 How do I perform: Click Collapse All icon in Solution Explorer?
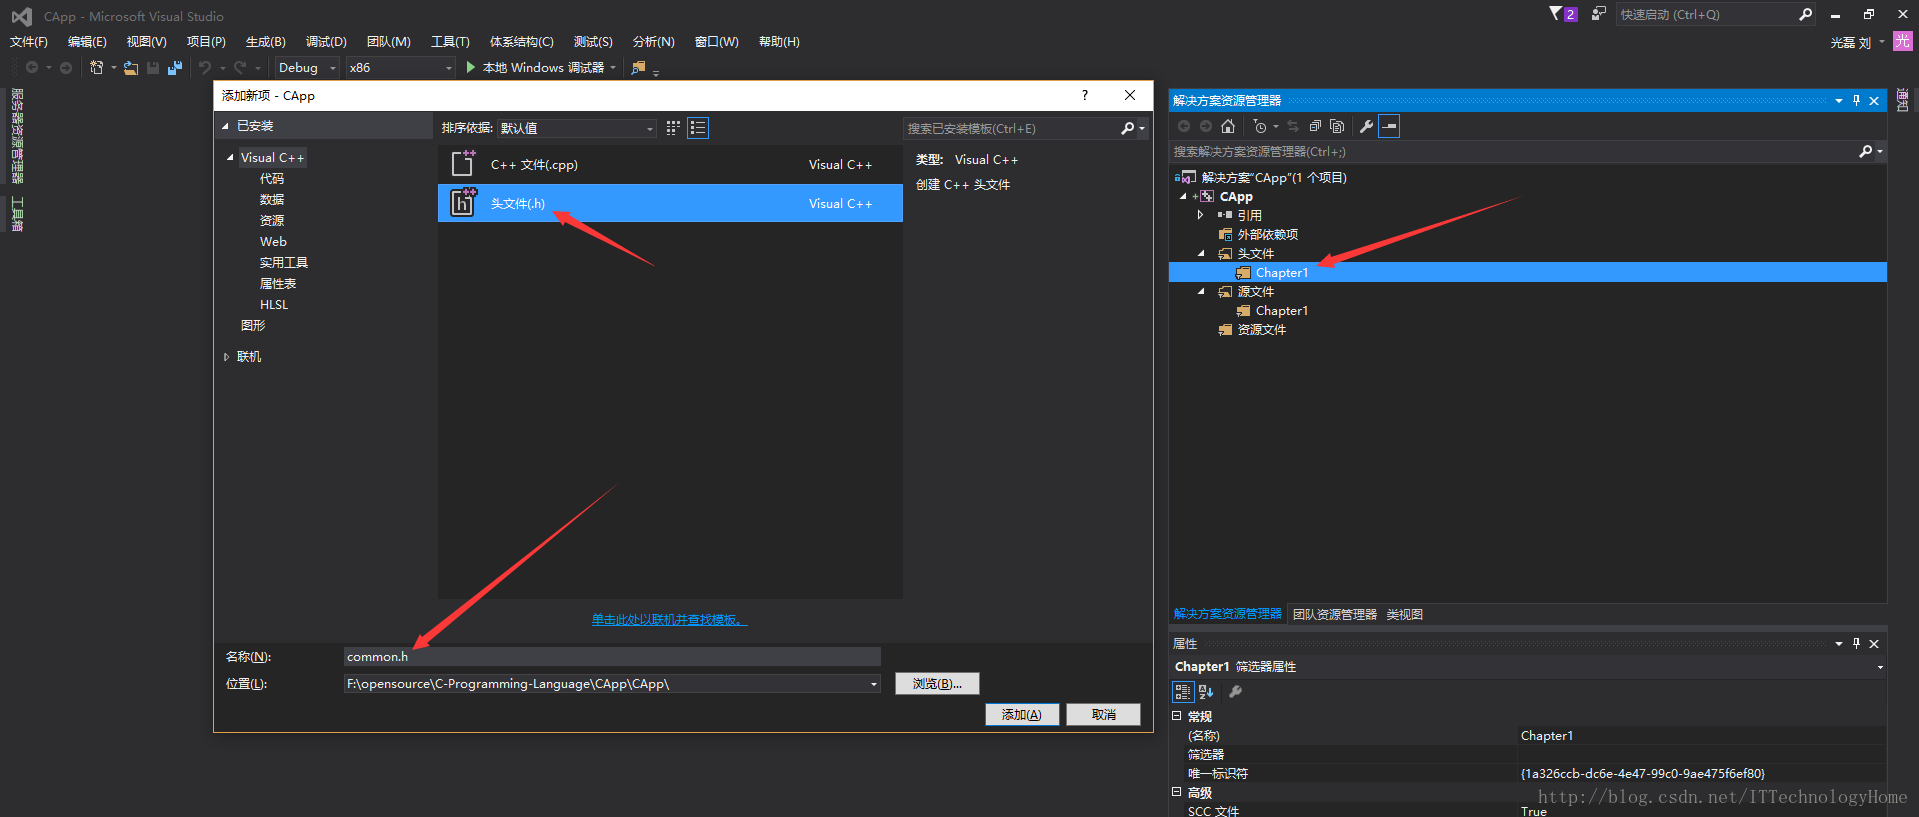click(x=1315, y=126)
